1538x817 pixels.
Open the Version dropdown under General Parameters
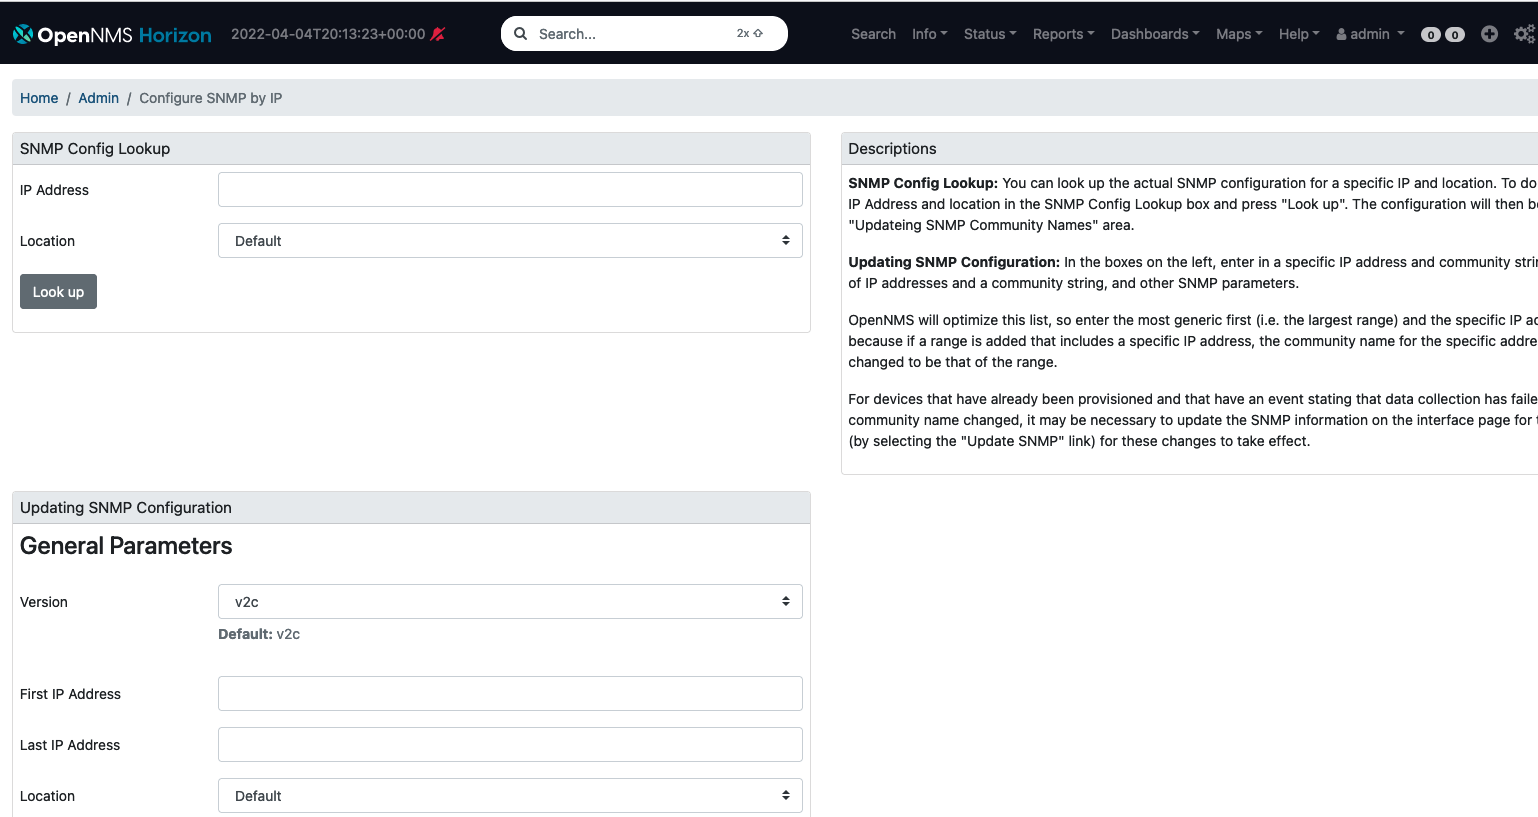[510, 601]
